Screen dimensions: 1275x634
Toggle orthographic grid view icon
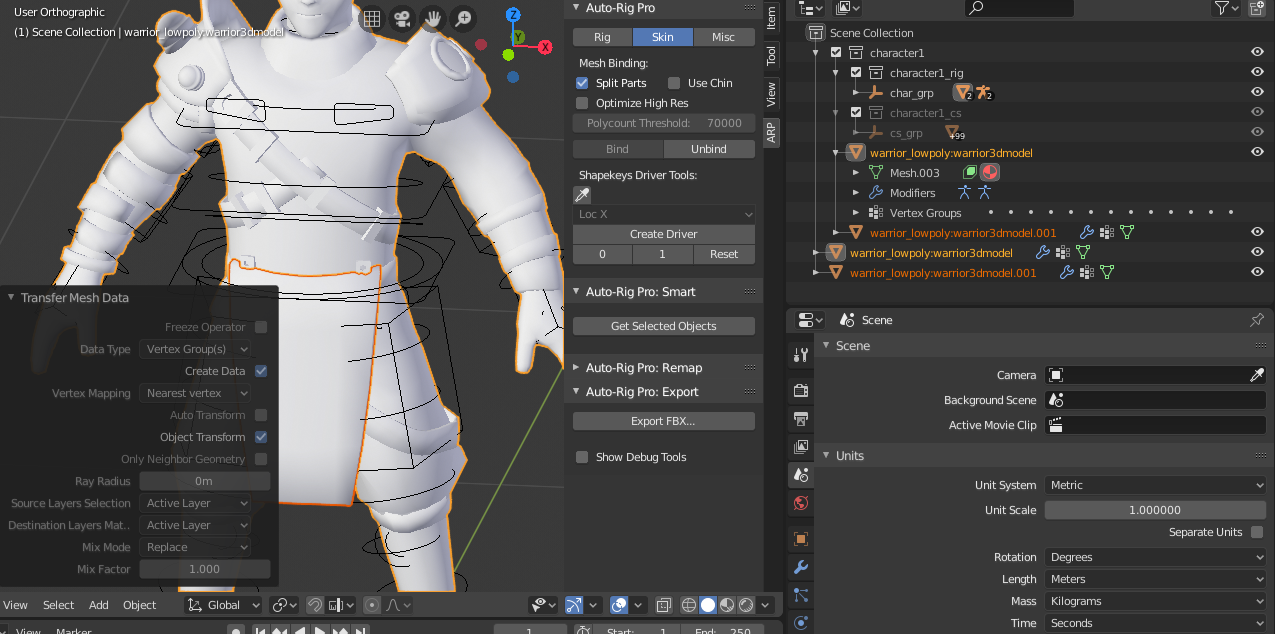[x=372, y=19]
